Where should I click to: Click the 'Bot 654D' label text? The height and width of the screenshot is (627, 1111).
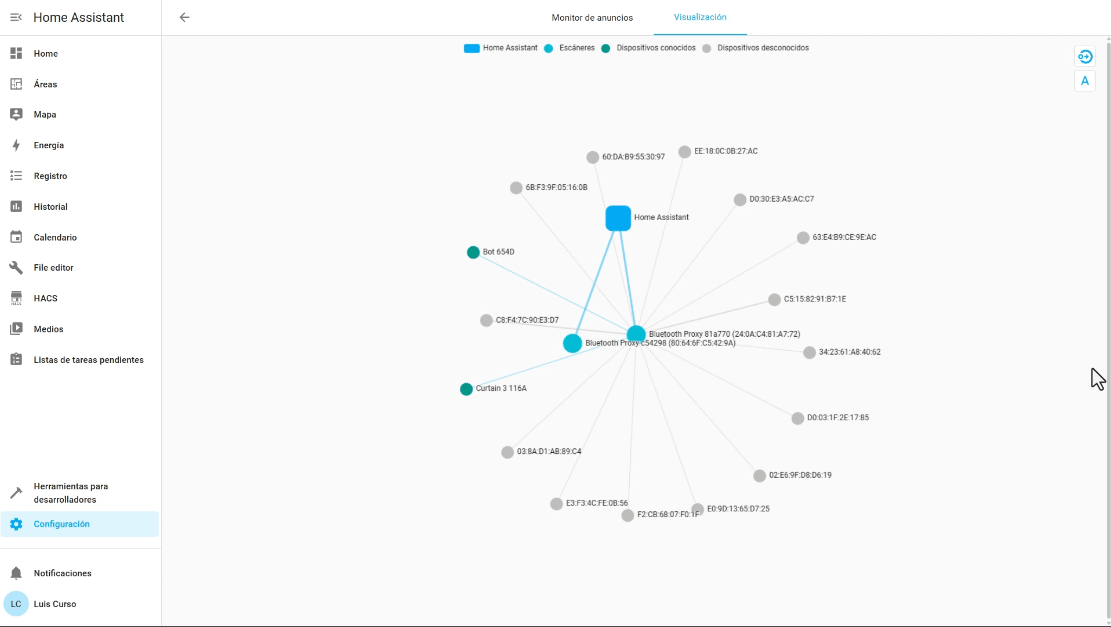coord(499,252)
